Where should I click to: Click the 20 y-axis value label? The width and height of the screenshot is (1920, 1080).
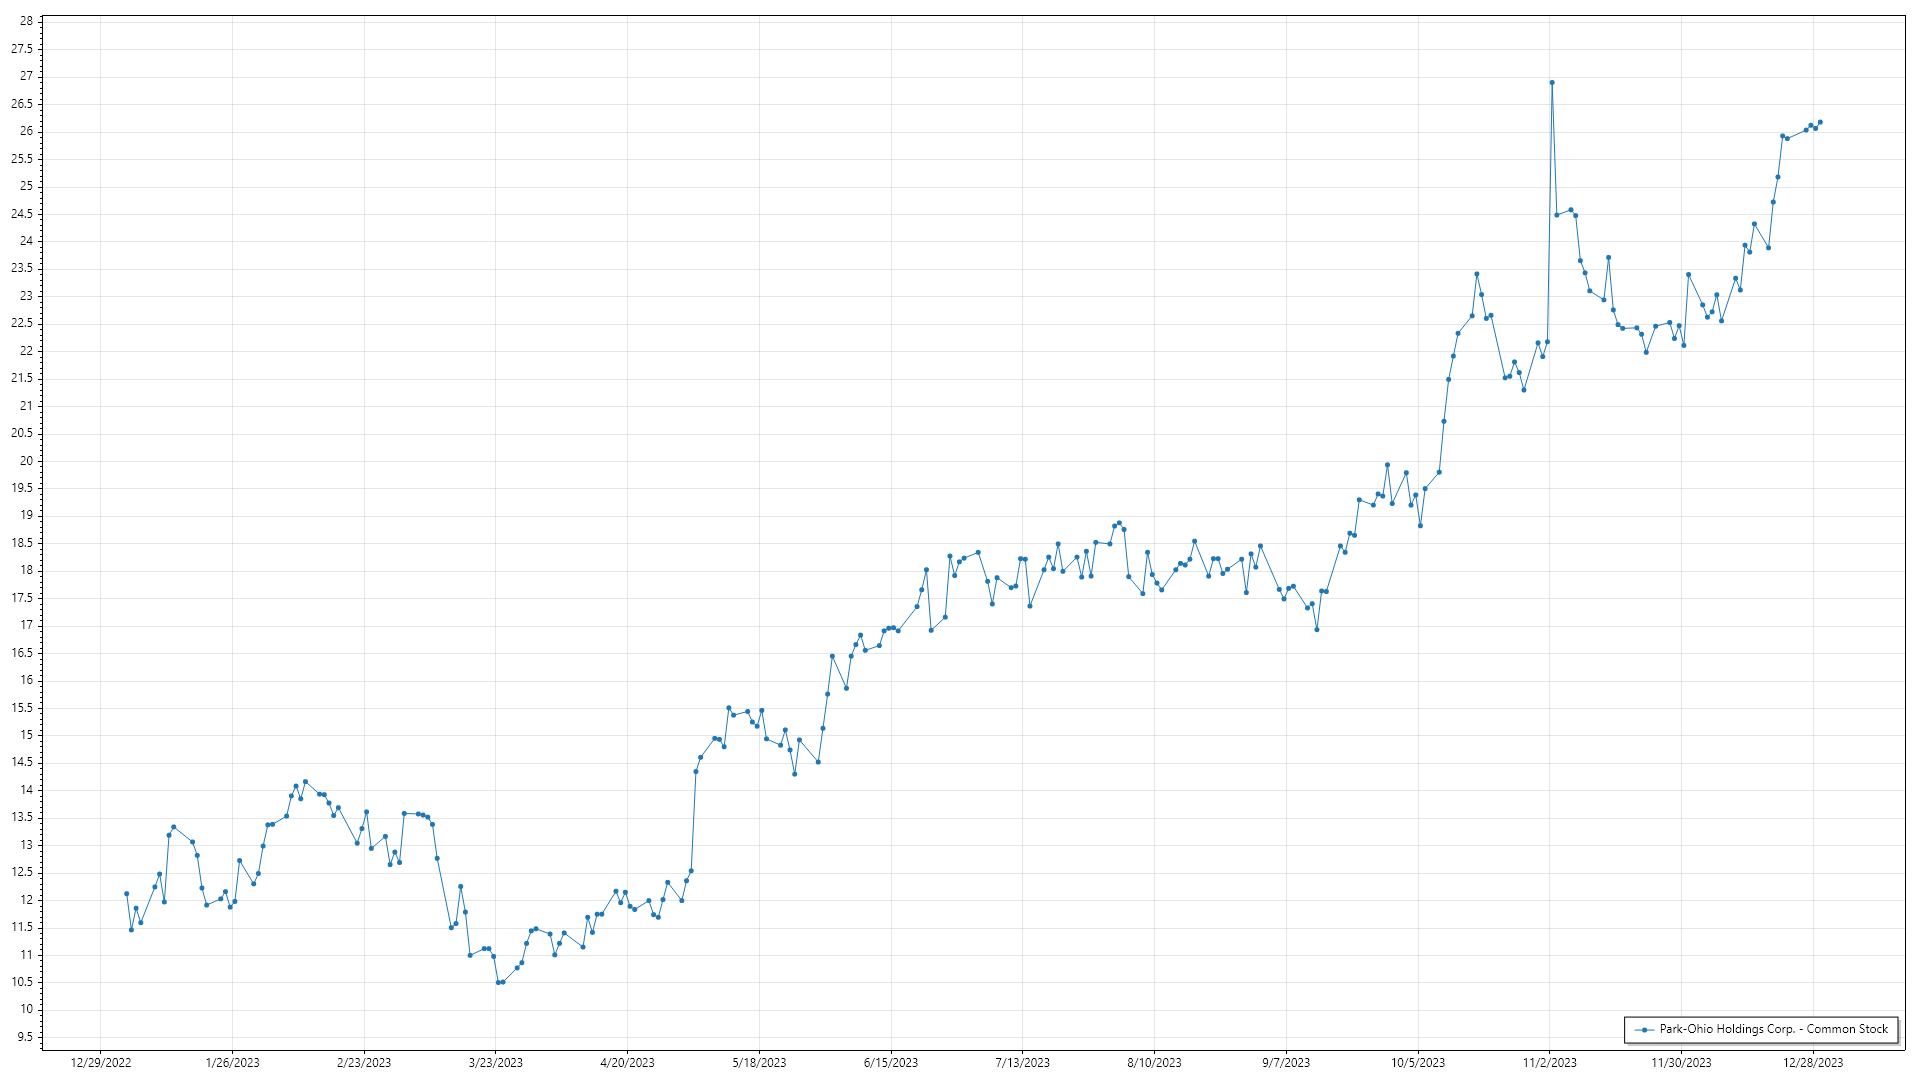tap(26, 461)
